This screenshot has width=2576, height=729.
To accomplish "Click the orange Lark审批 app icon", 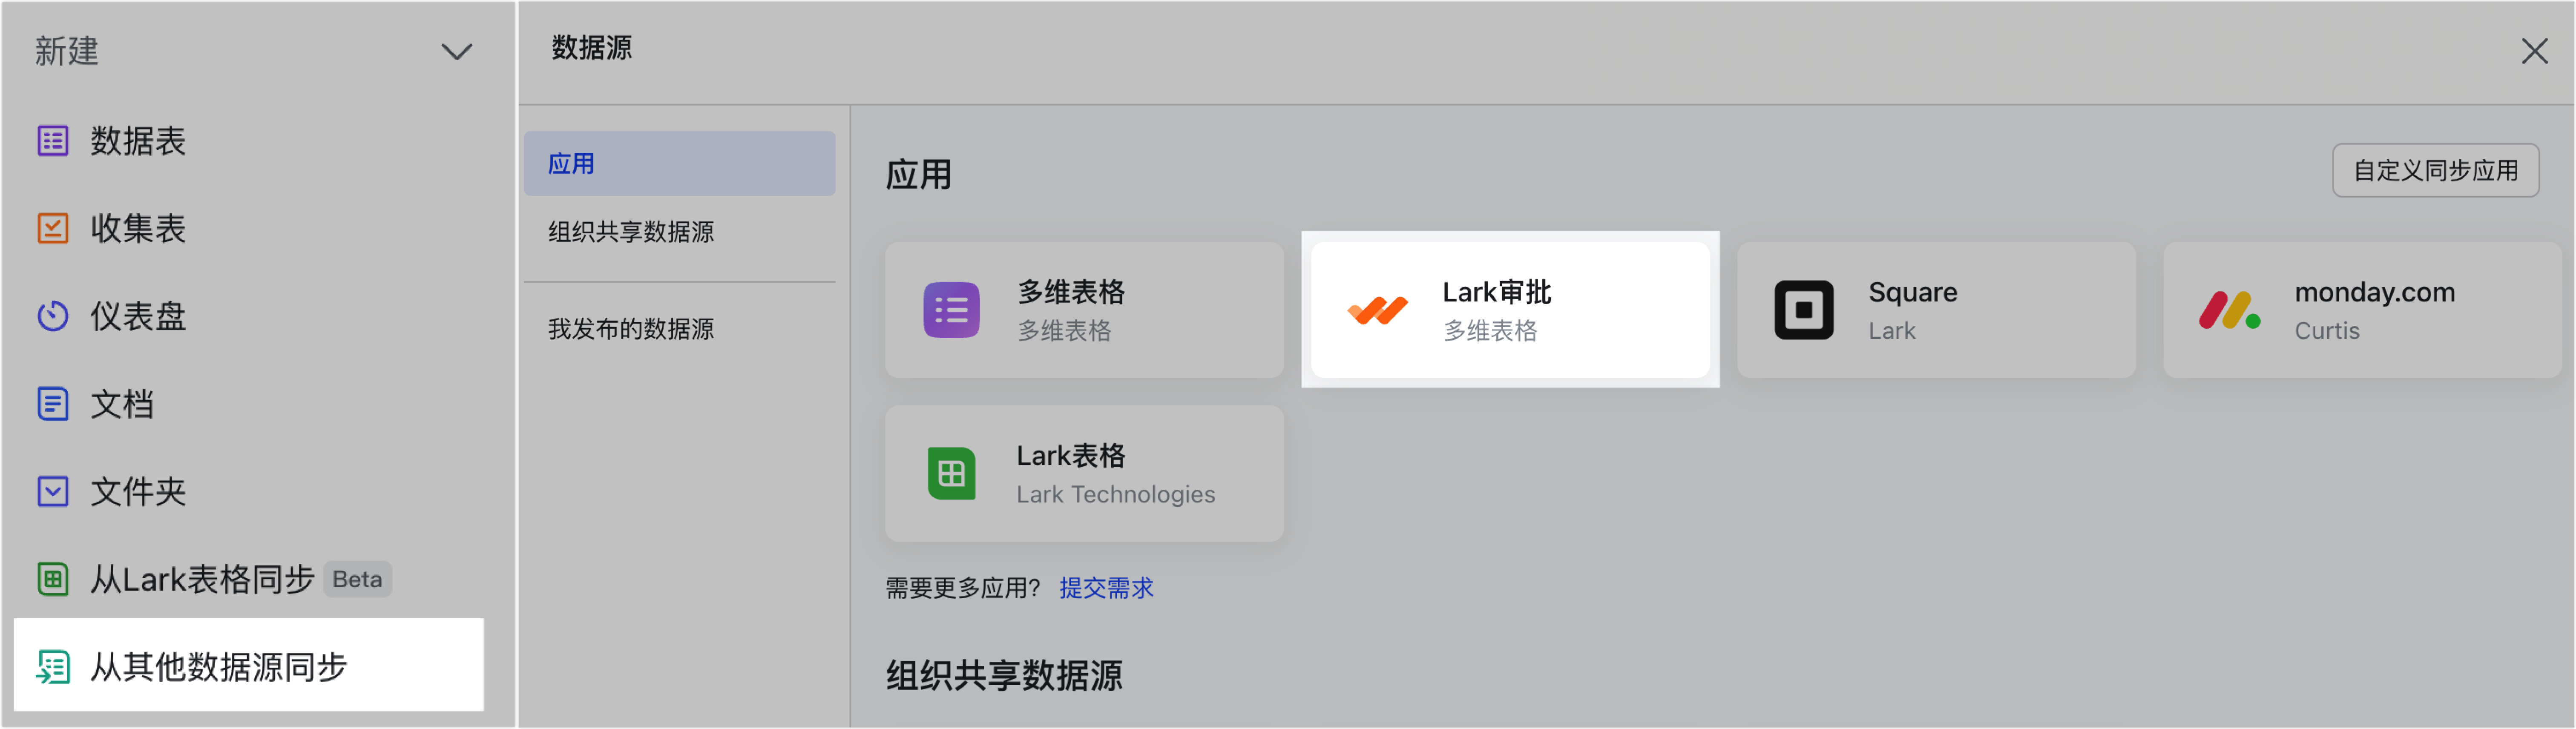I will pyautogui.click(x=1377, y=310).
